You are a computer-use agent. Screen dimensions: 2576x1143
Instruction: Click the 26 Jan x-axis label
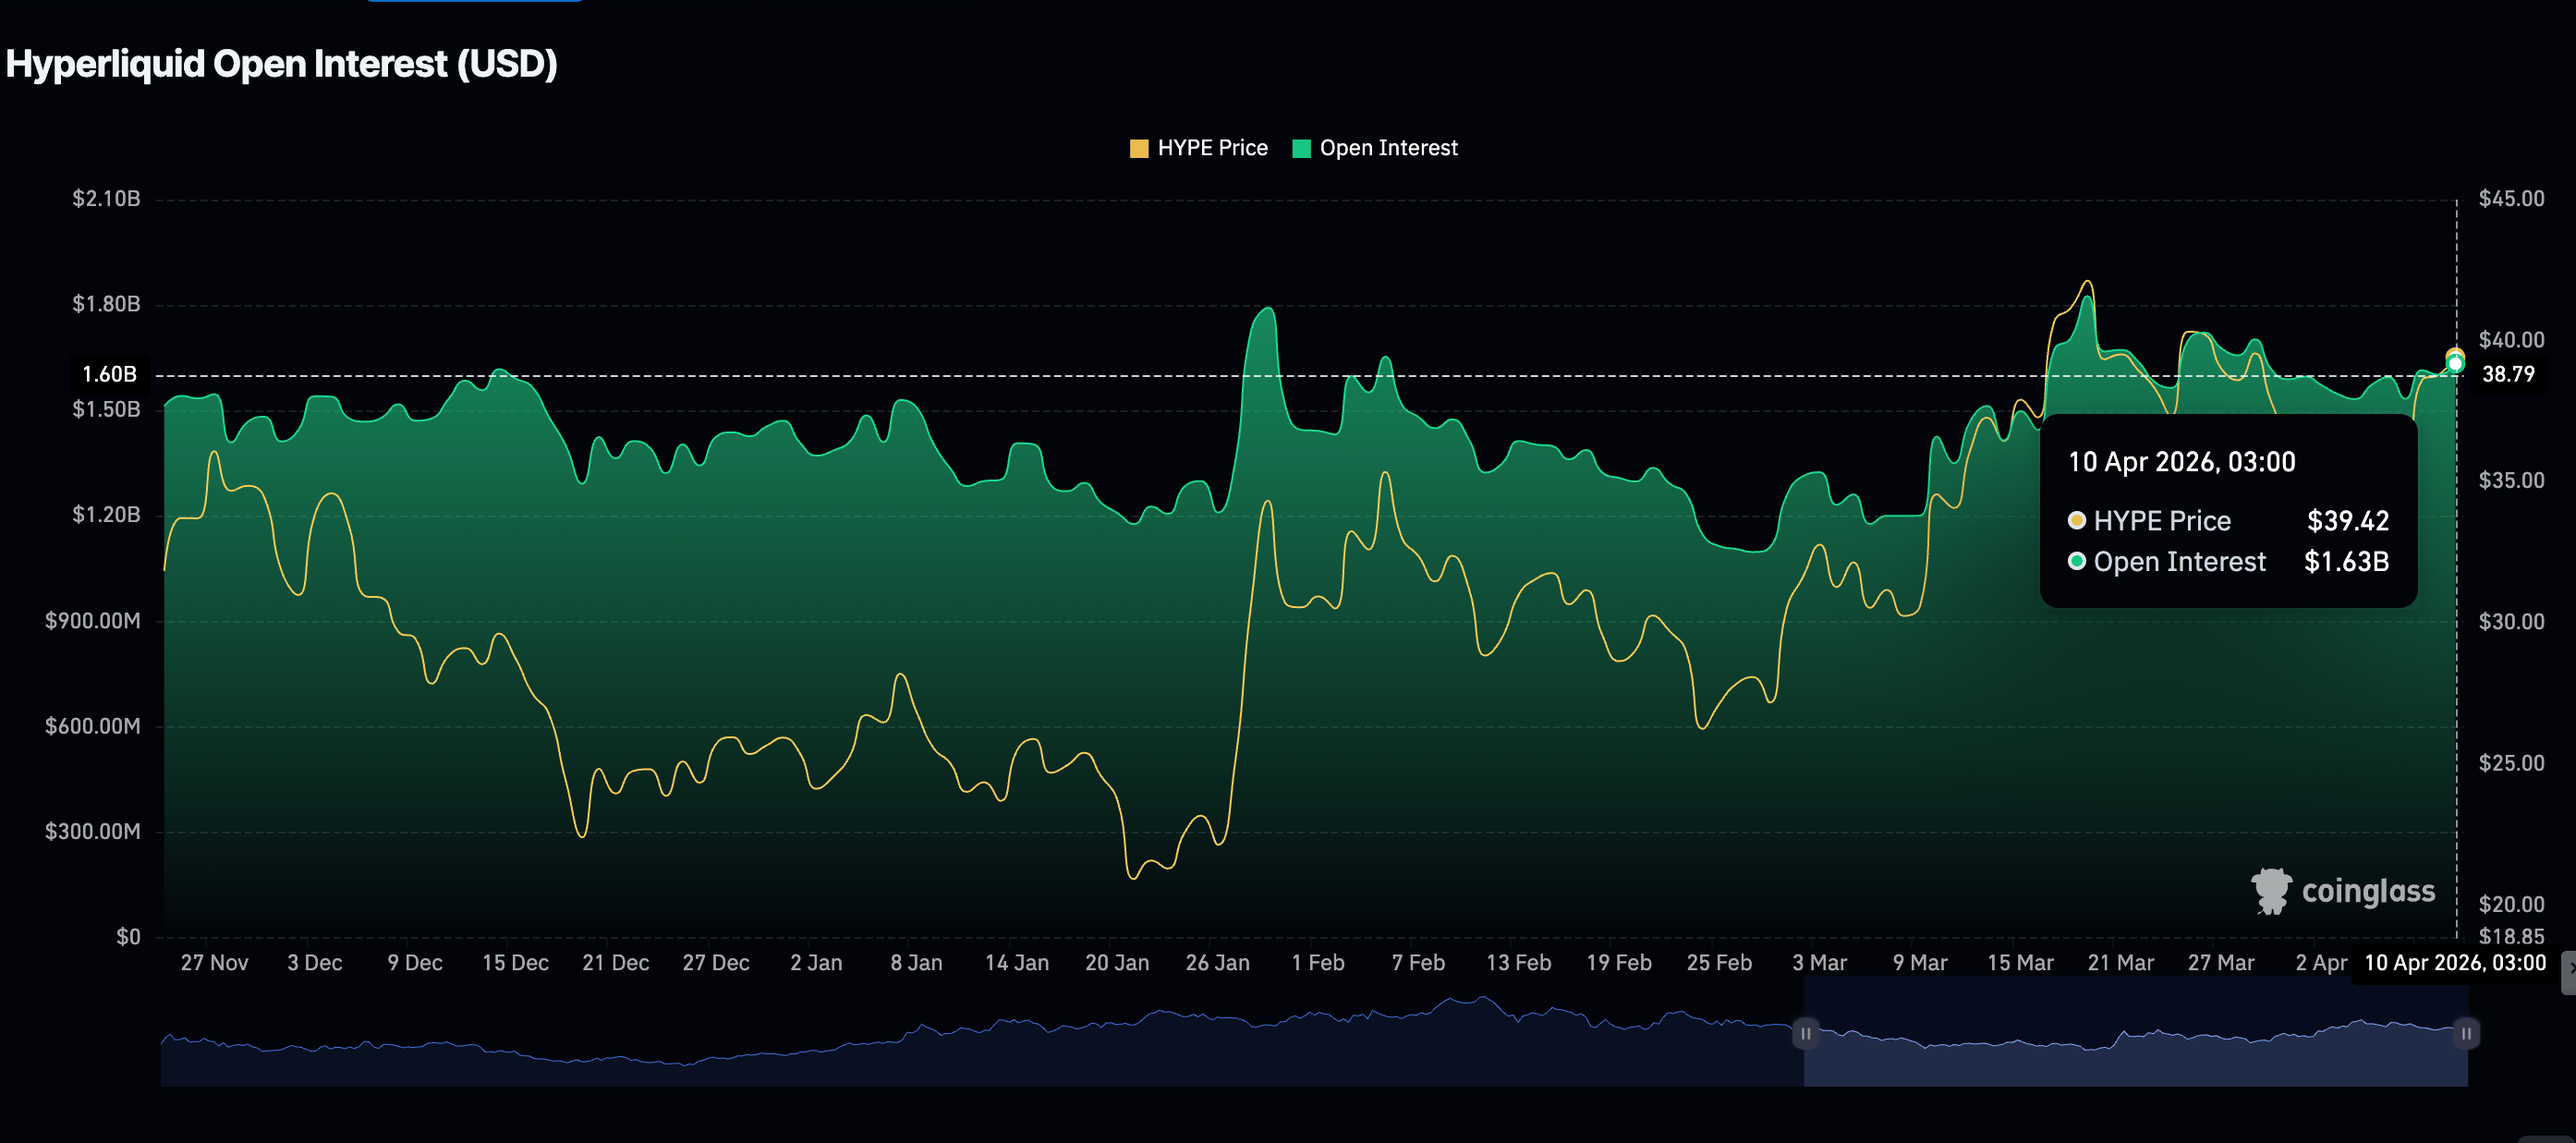click(1217, 962)
